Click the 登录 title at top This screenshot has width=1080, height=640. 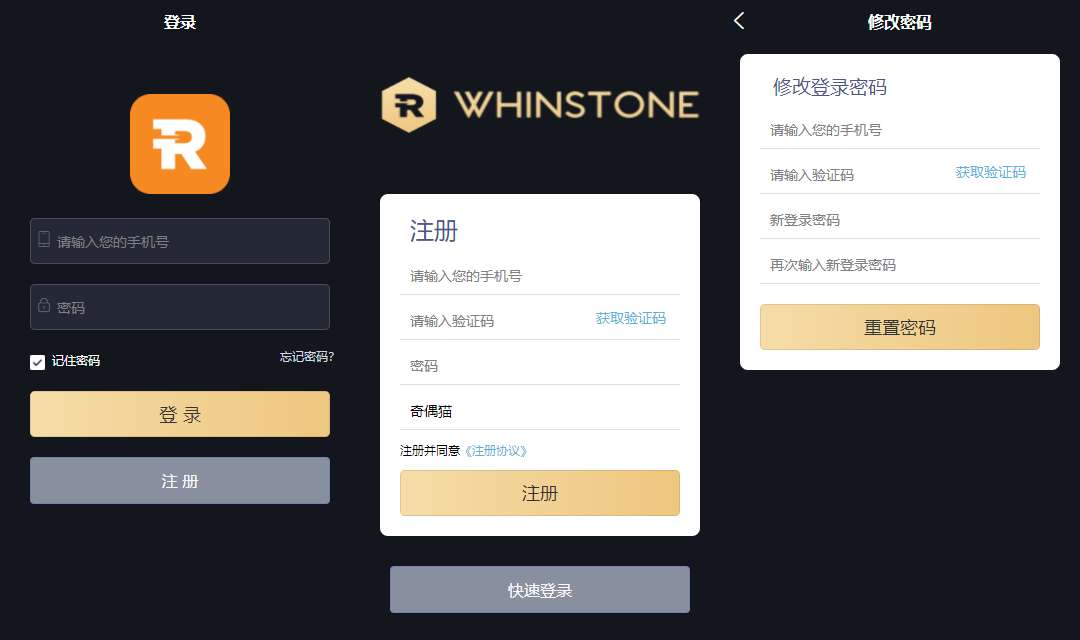(180, 22)
